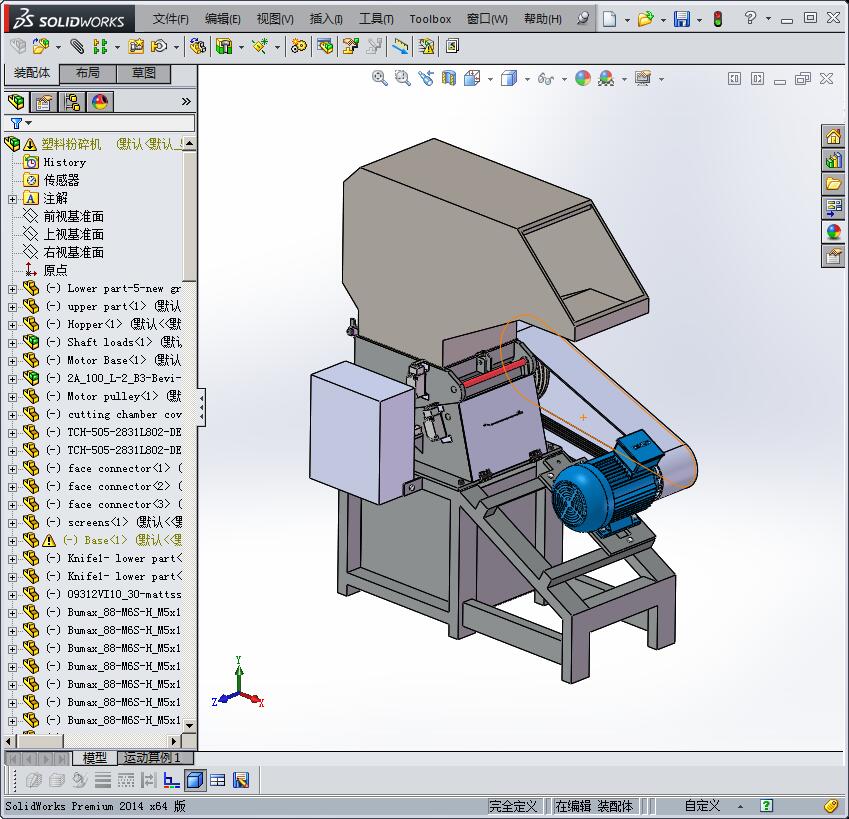Click the 自定义 units status button
Screen dimensions: 849x819
click(x=702, y=806)
